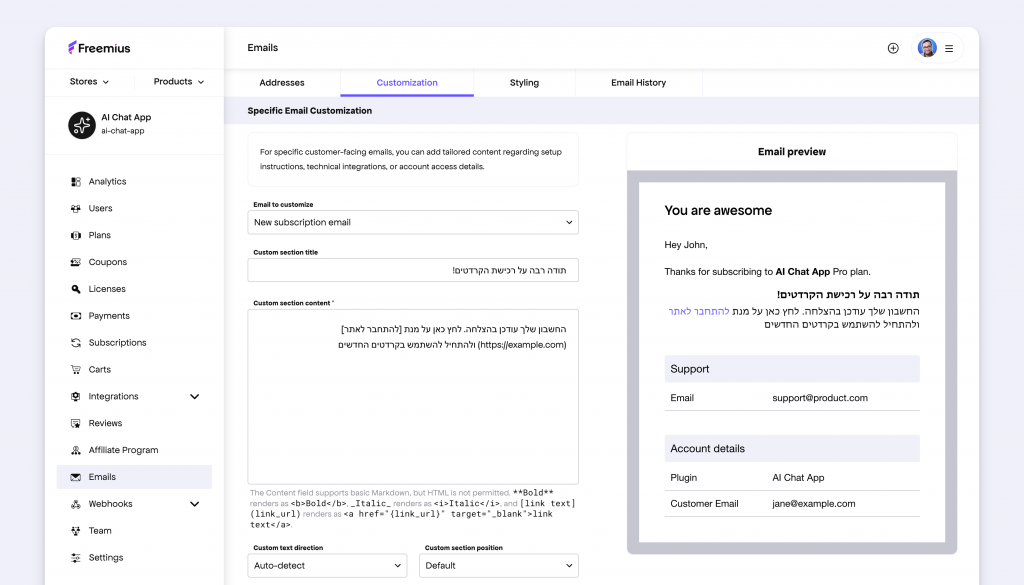Open the Email to customize dropdown
This screenshot has width=1024, height=585.
tap(413, 222)
